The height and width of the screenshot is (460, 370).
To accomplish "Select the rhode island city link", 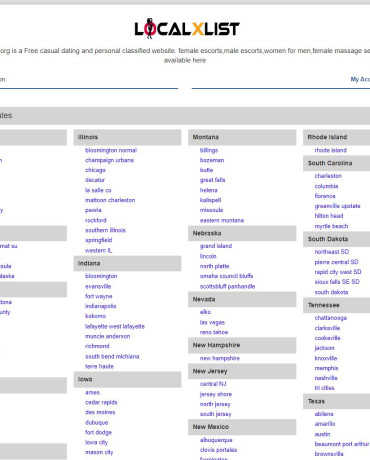I will tap(331, 150).
